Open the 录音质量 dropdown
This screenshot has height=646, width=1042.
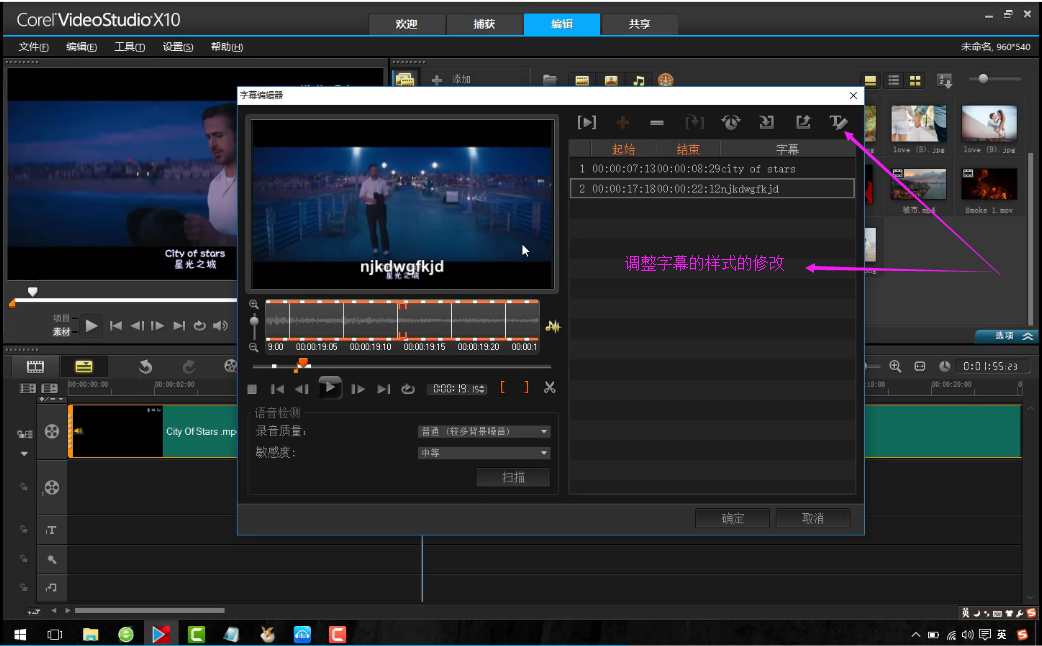[484, 431]
